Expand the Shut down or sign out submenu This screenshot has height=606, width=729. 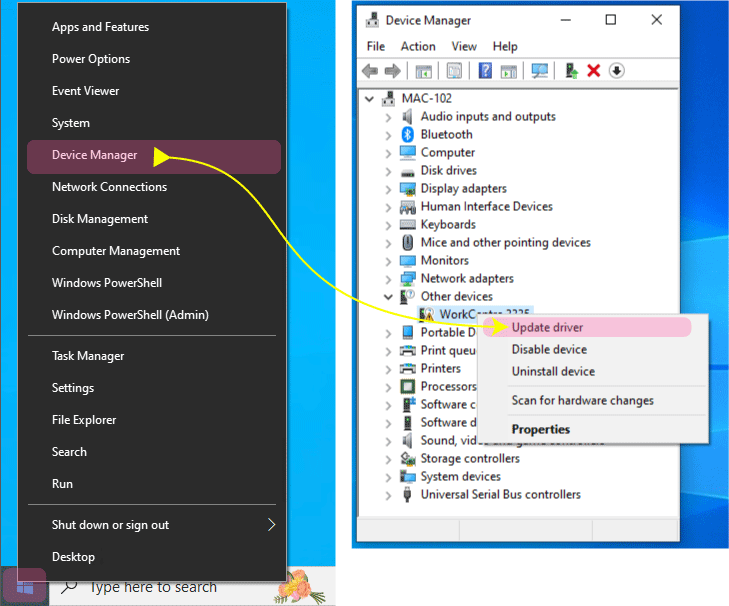pos(271,525)
